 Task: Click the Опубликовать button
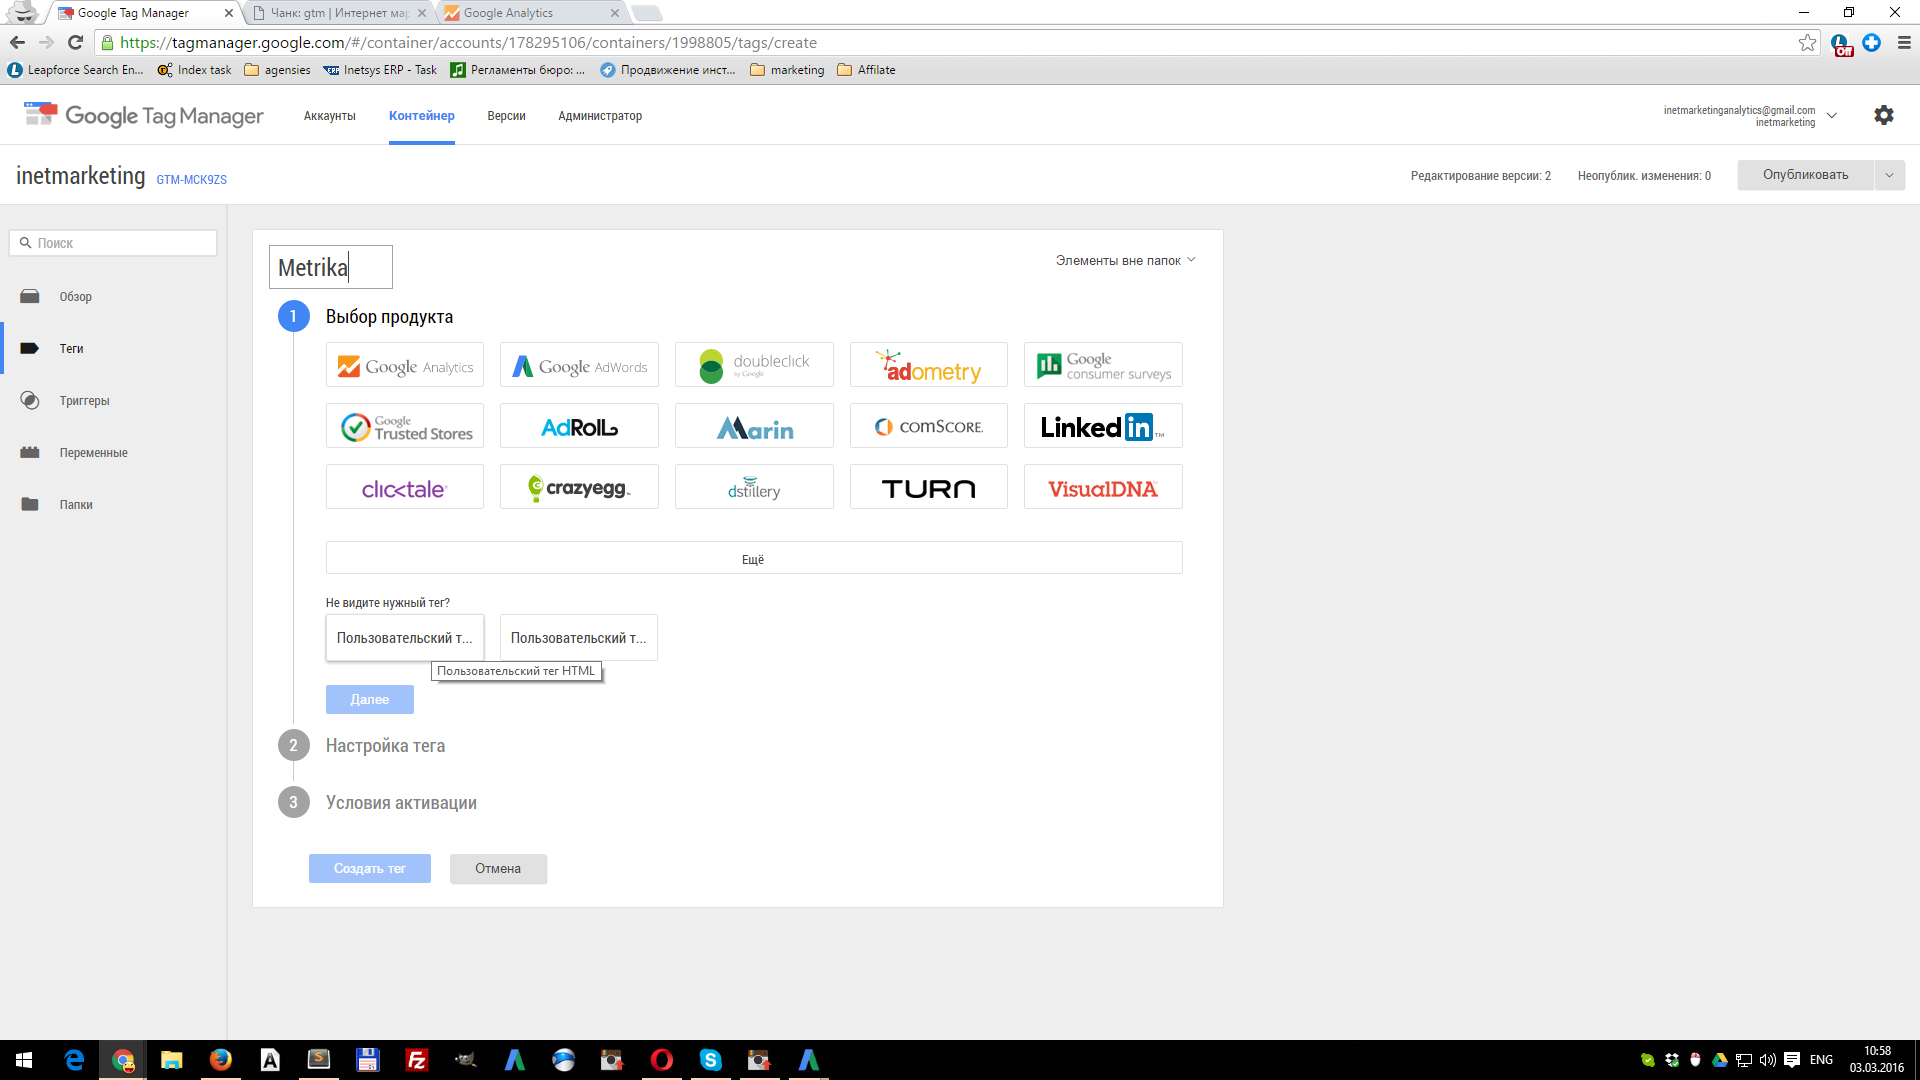(x=1805, y=175)
